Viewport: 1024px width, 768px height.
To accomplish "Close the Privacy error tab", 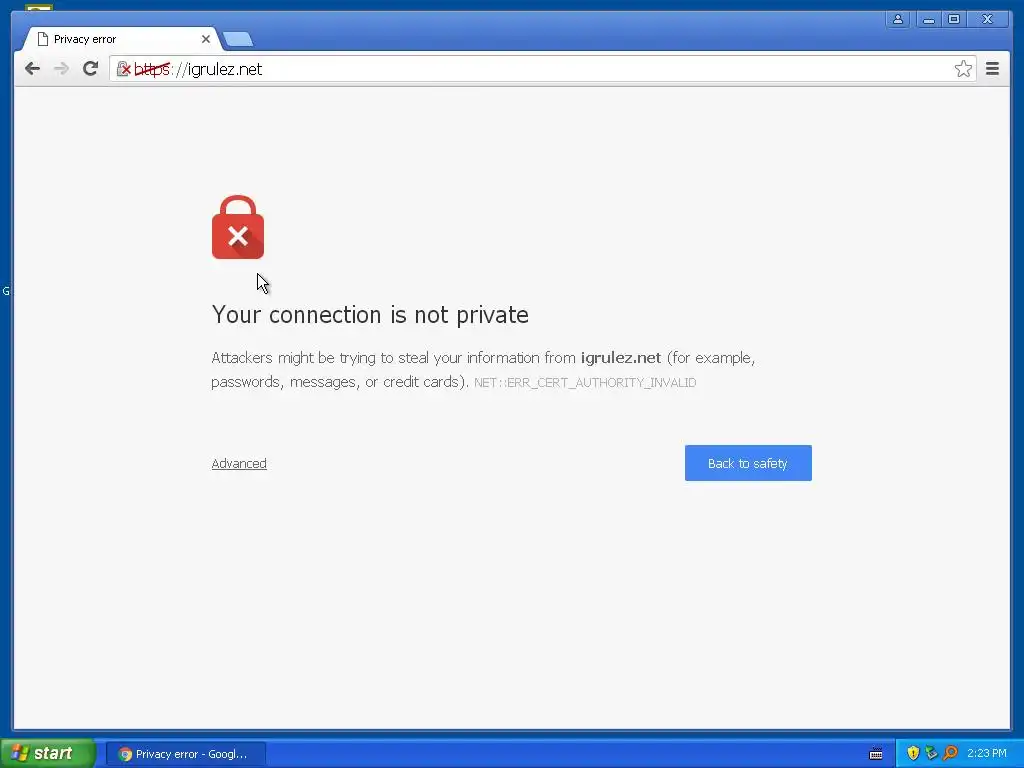I will pyautogui.click(x=206, y=39).
